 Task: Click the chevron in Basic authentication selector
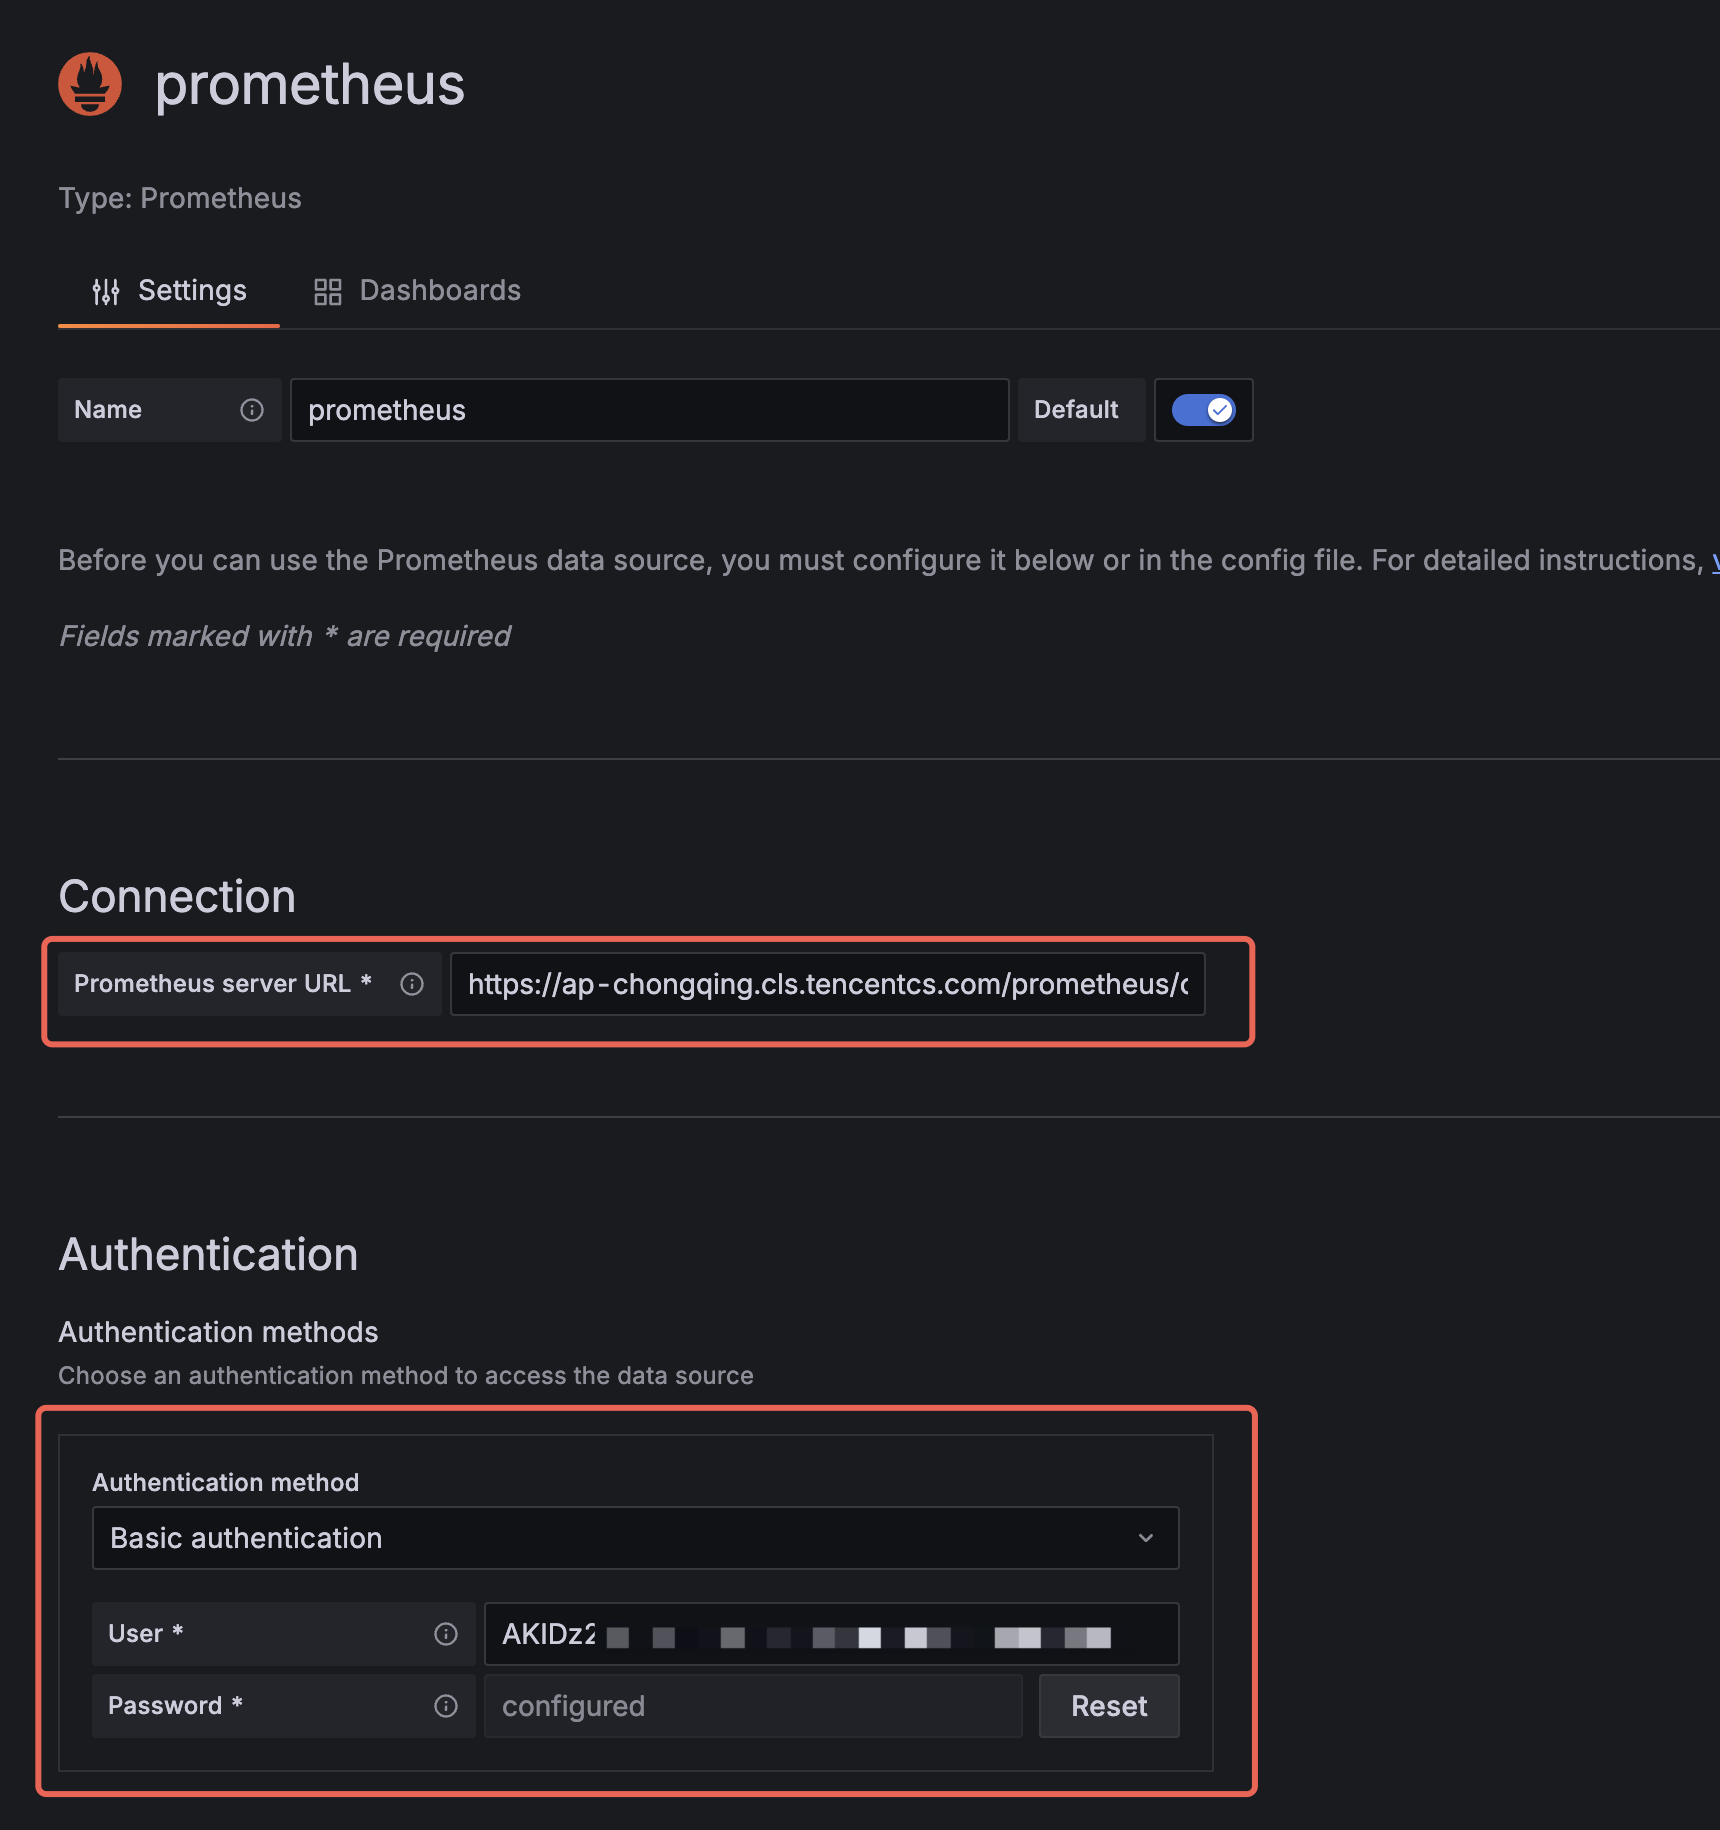click(x=1146, y=1538)
